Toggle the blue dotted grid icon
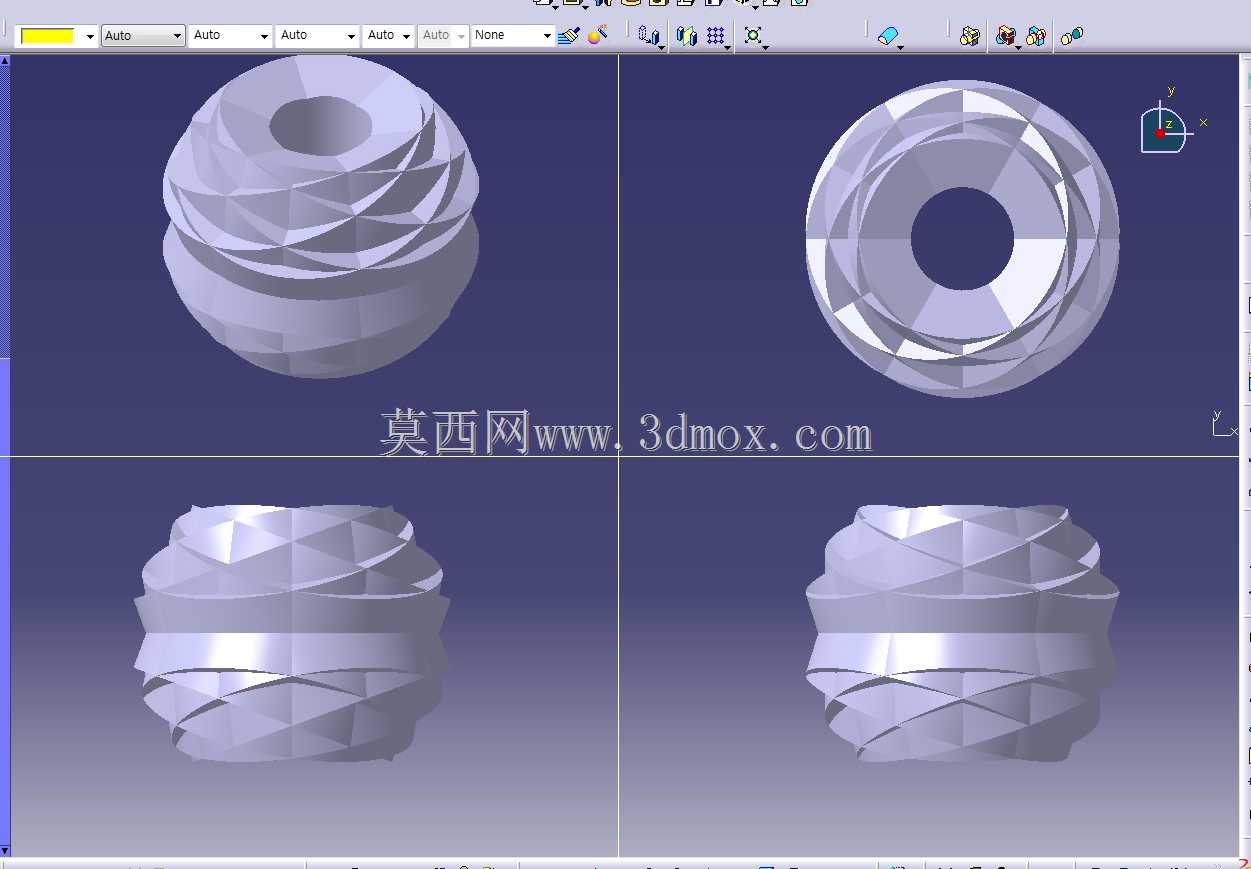The image size is (1251, 869). (715, 36)
